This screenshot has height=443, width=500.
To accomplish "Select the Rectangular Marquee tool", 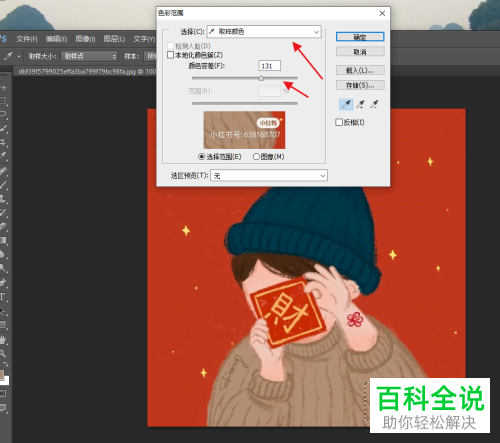I will (3, 100).
